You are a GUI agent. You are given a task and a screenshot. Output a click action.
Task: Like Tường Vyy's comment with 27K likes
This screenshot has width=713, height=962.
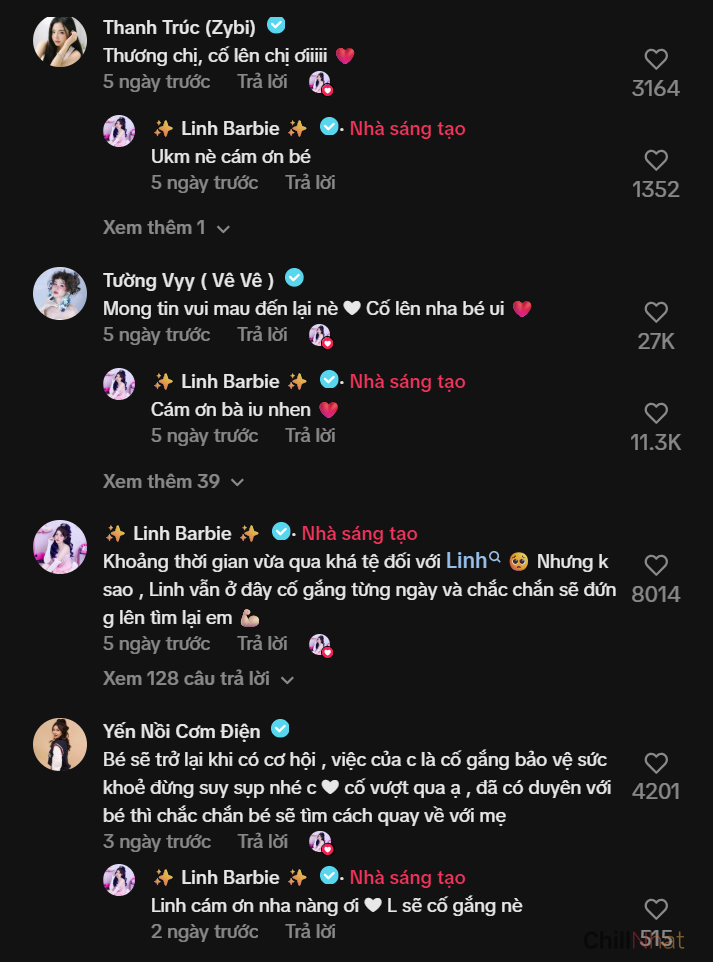pyautogui.click(x=656, y=312)
